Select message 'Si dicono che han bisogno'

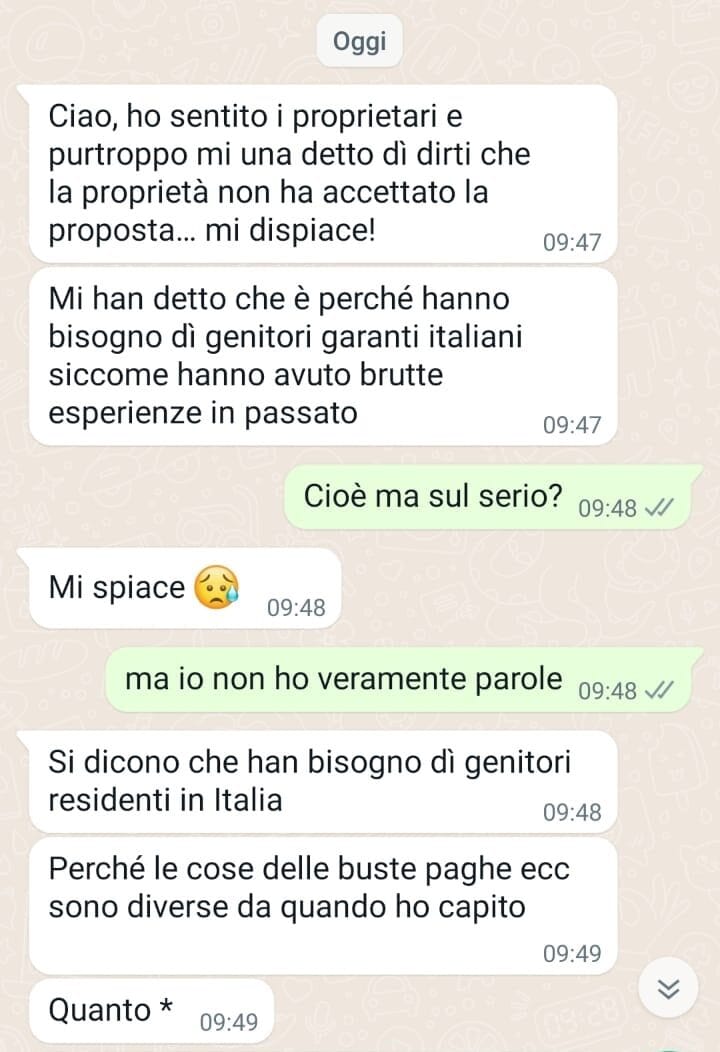click(x=323, y=782)
